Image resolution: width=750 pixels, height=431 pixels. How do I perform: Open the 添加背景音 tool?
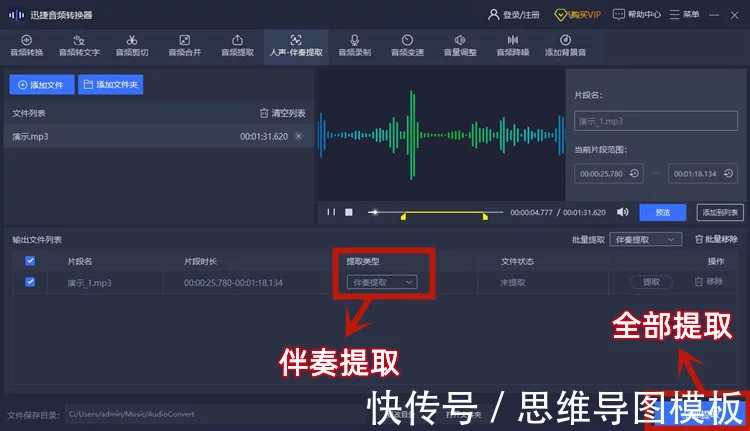(x=565, y=46)
